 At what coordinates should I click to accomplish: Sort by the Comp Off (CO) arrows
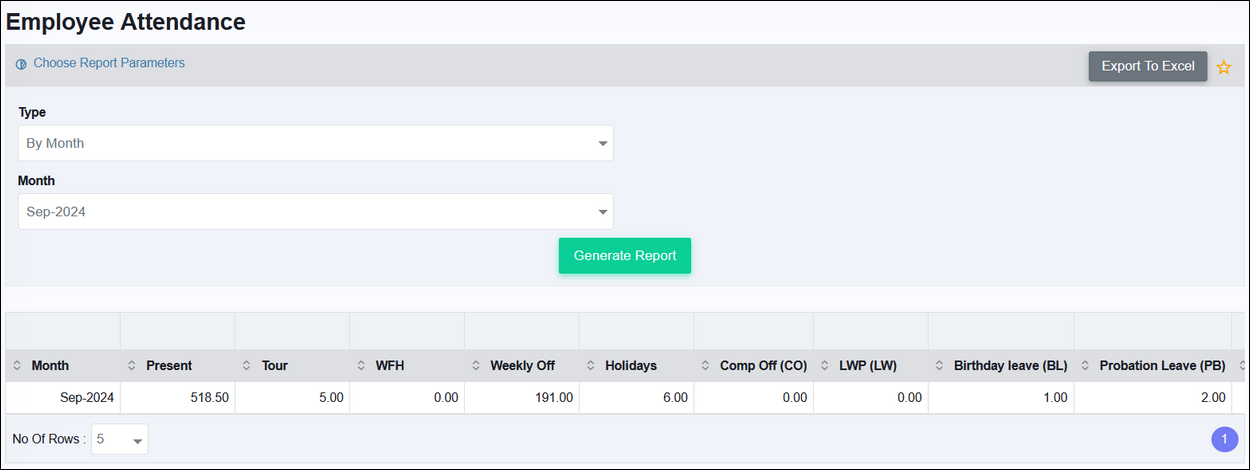point(706,366)
